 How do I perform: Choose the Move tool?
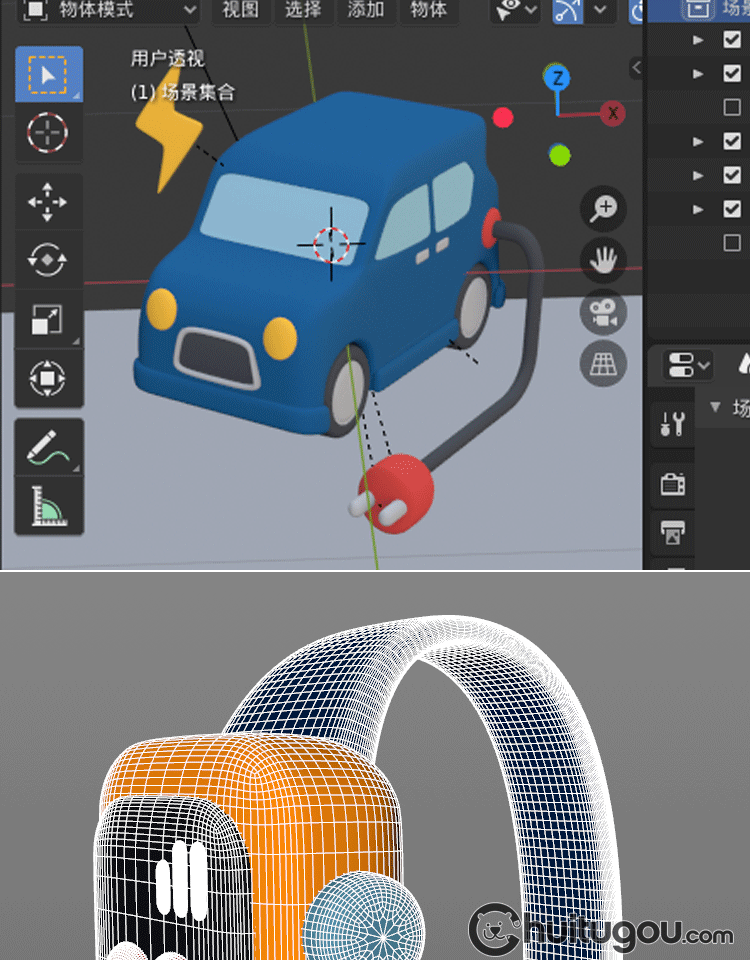pyautogui.click(x=48, y=202)
